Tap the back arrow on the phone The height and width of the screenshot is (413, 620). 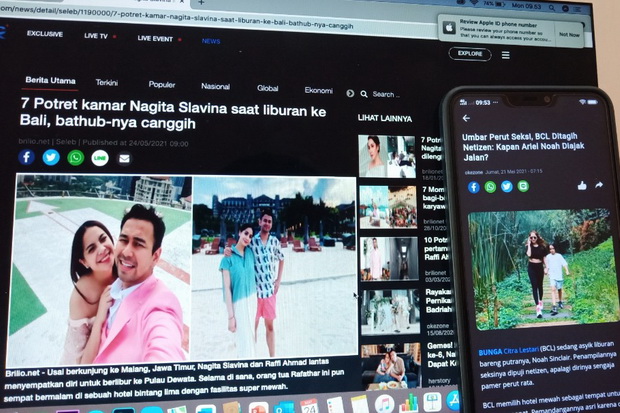click(x=467, y=118)
